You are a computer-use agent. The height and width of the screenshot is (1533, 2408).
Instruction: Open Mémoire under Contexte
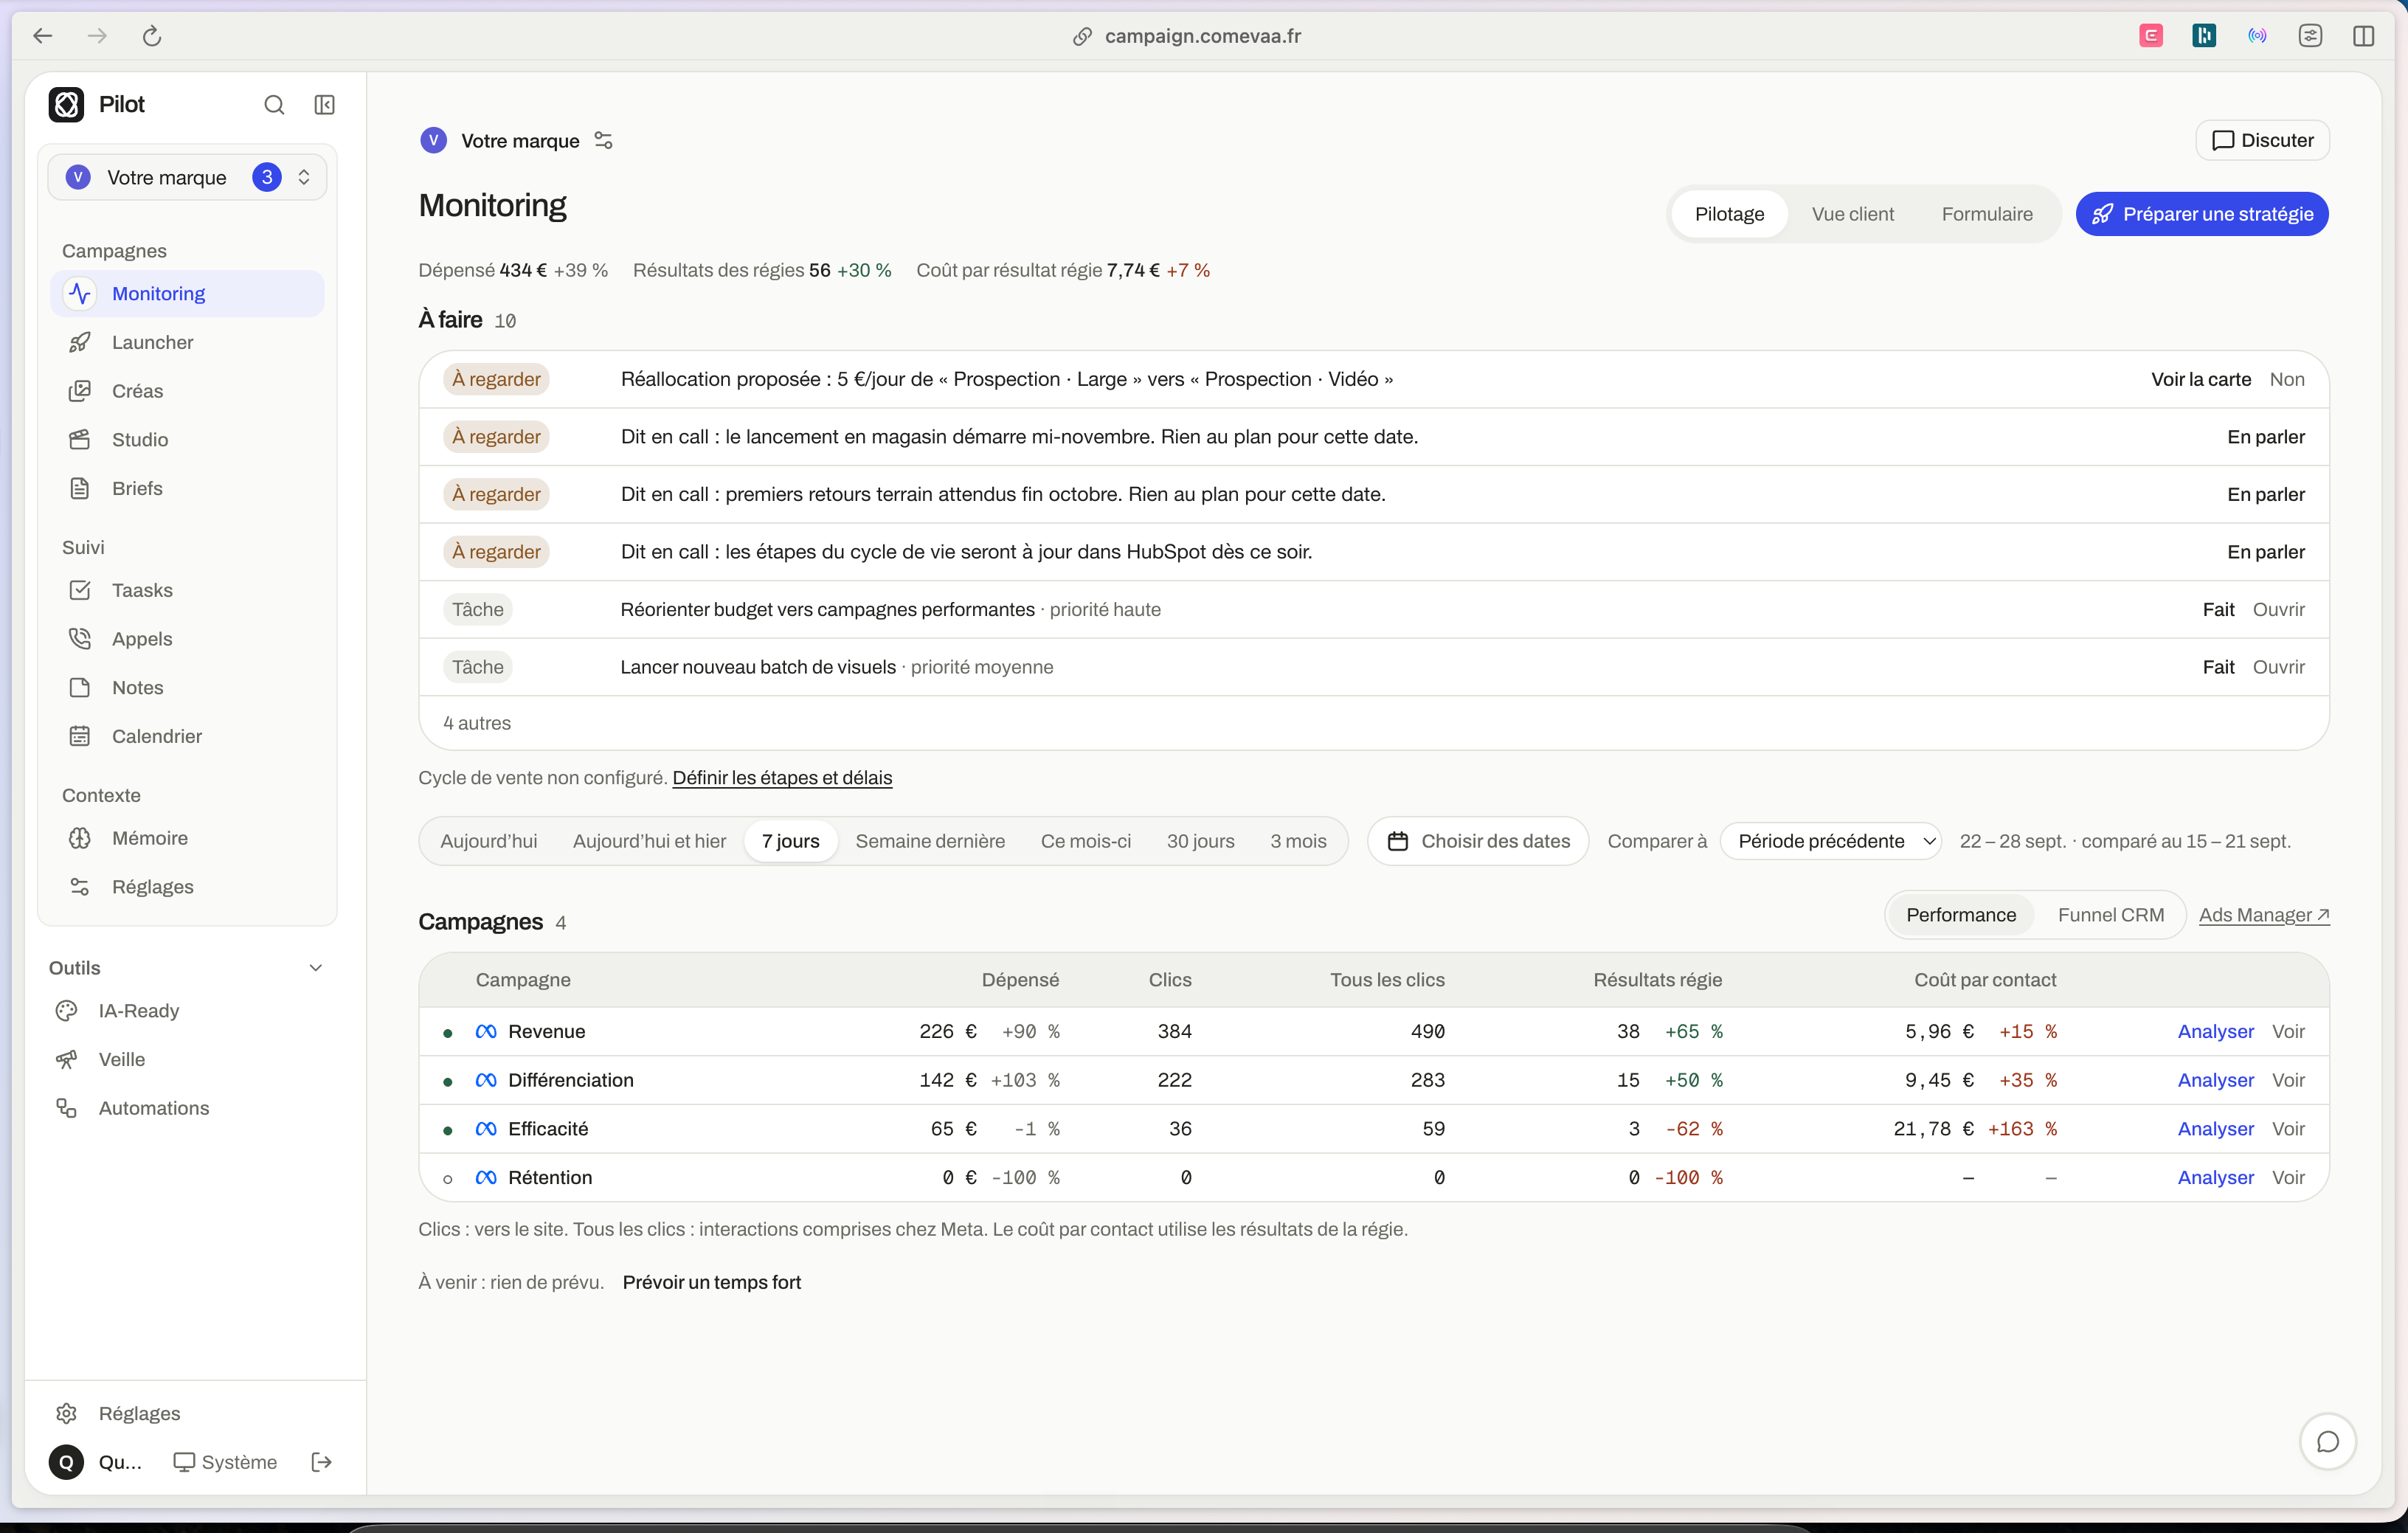point(187,838)
